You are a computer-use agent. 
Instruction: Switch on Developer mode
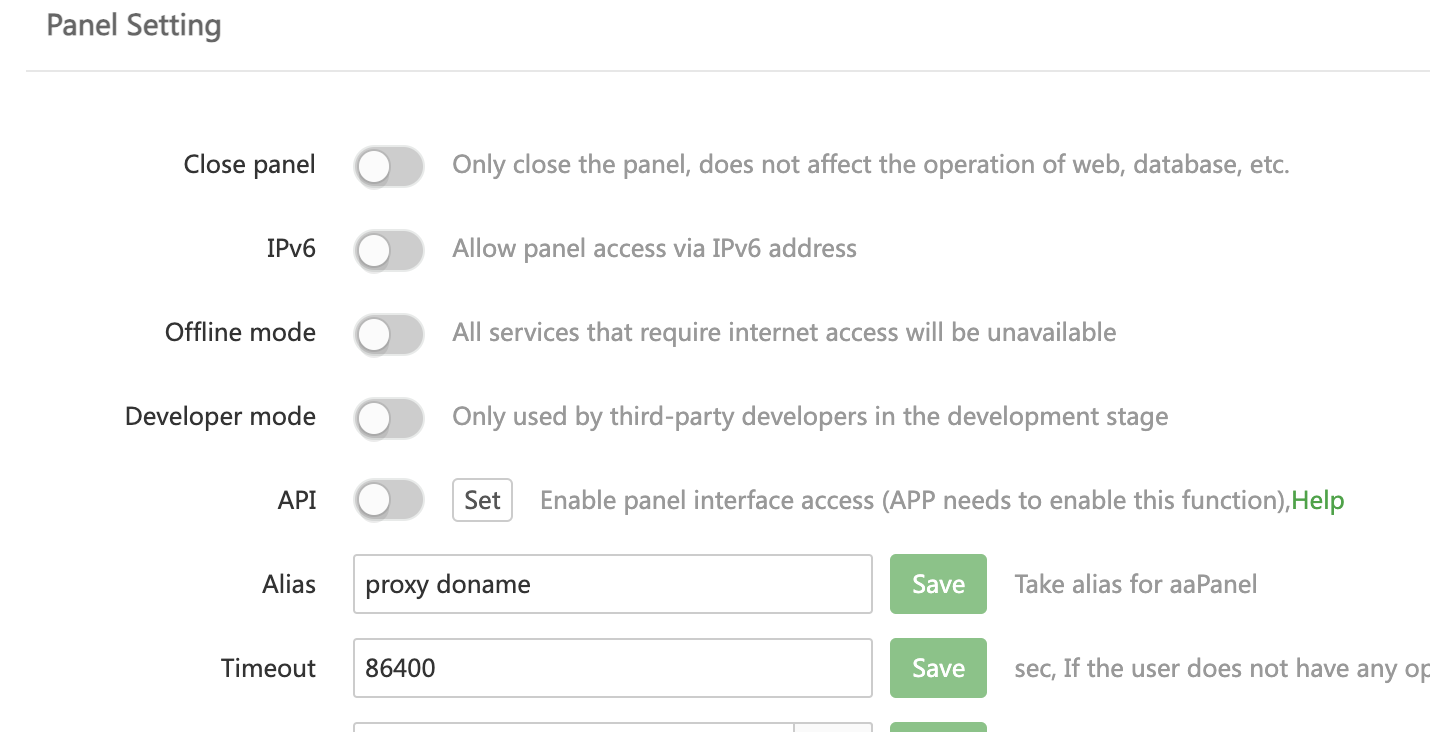[x=389, y=418]
